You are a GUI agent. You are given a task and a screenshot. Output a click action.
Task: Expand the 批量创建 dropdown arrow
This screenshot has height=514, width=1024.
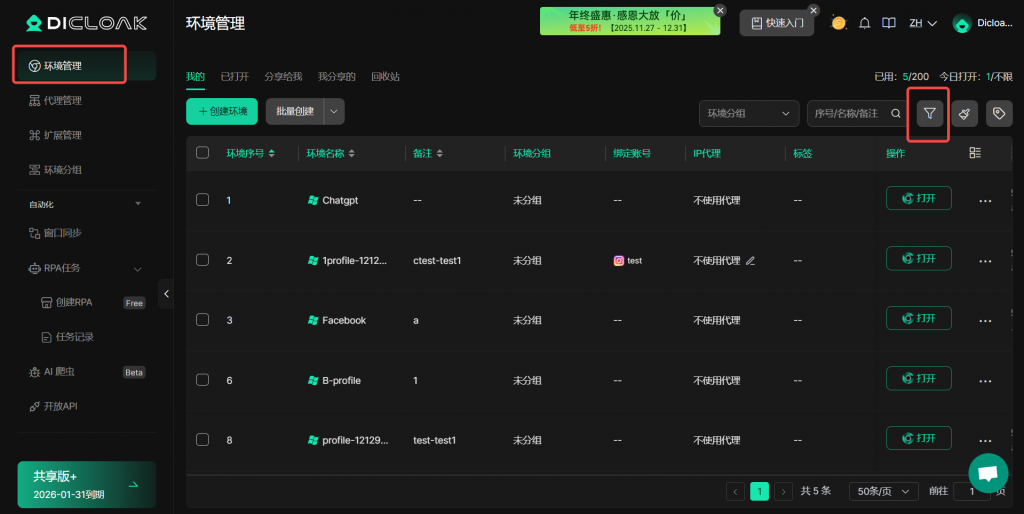click(335, 112)
